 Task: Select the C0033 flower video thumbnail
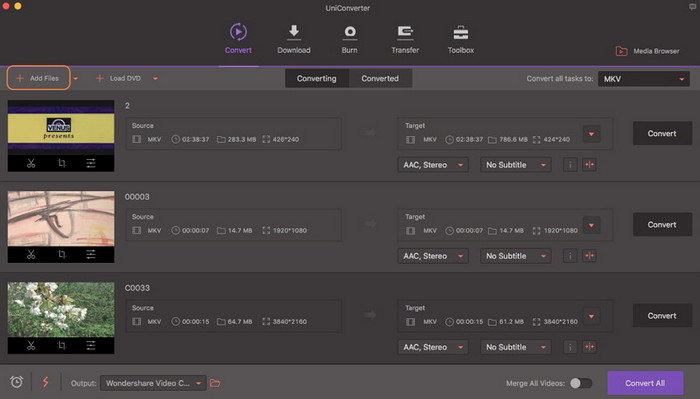61,309
